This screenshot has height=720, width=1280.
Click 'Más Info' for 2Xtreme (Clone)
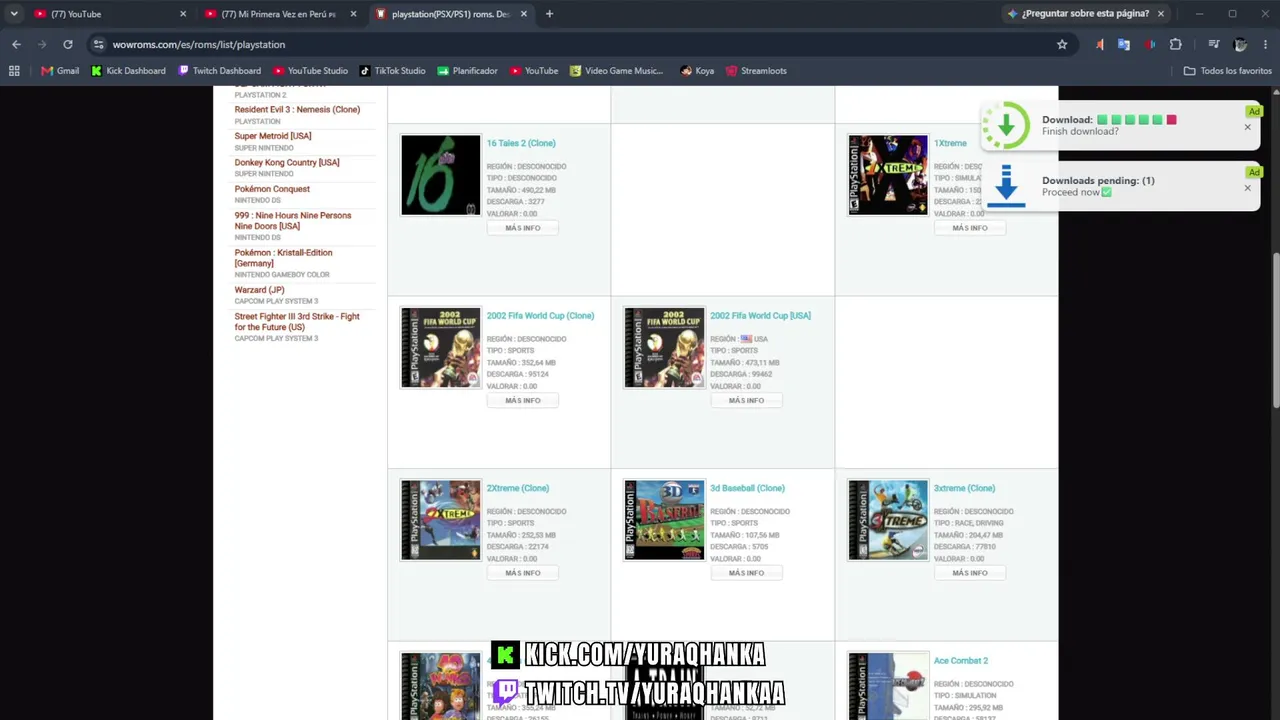523,573
